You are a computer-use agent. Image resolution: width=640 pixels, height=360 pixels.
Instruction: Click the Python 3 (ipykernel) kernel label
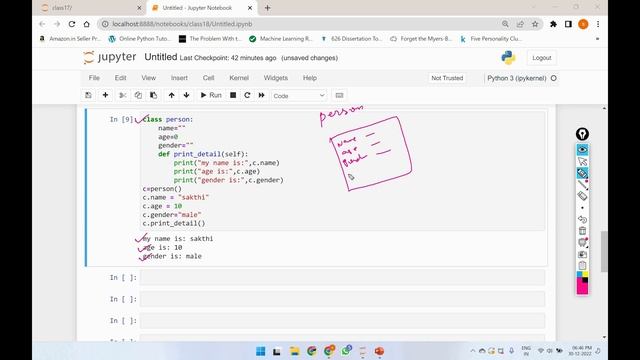coord(516,78)
